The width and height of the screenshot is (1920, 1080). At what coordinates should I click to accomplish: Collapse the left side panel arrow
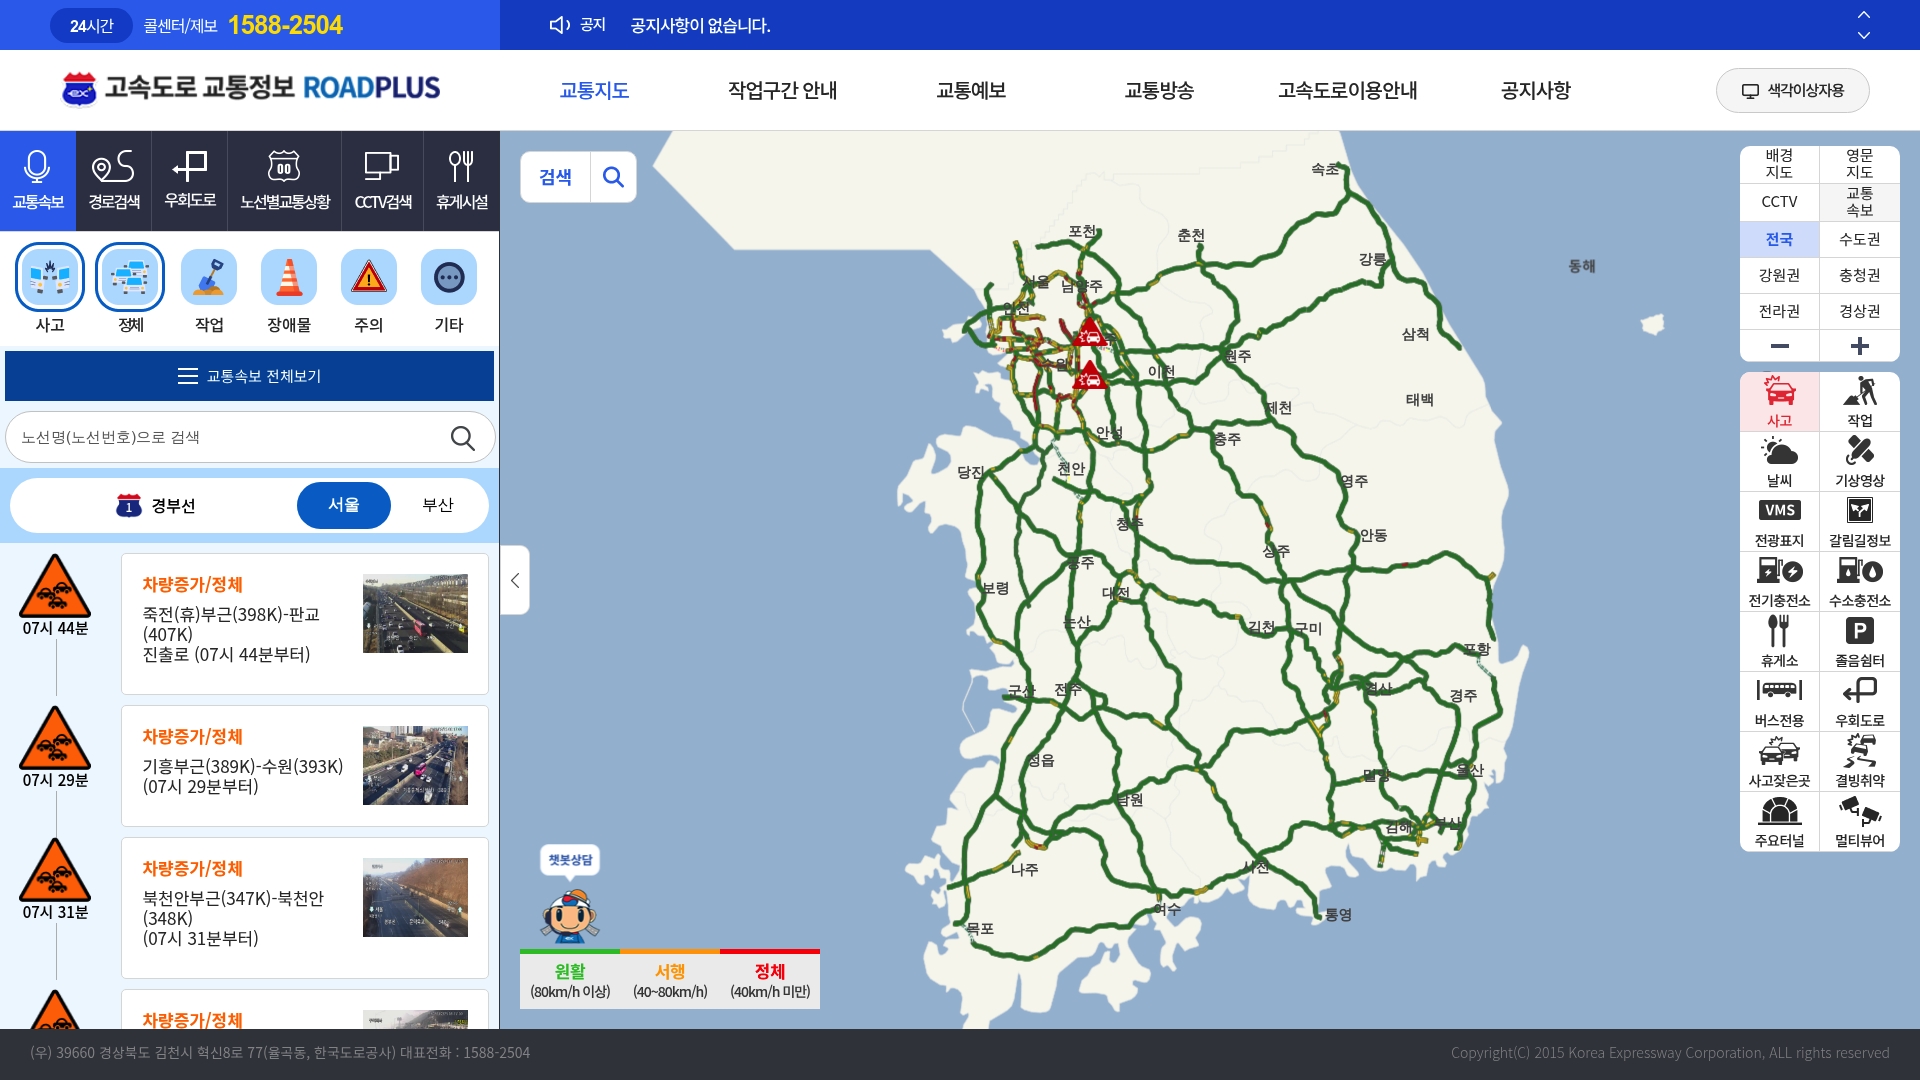(x=515, y=580)
